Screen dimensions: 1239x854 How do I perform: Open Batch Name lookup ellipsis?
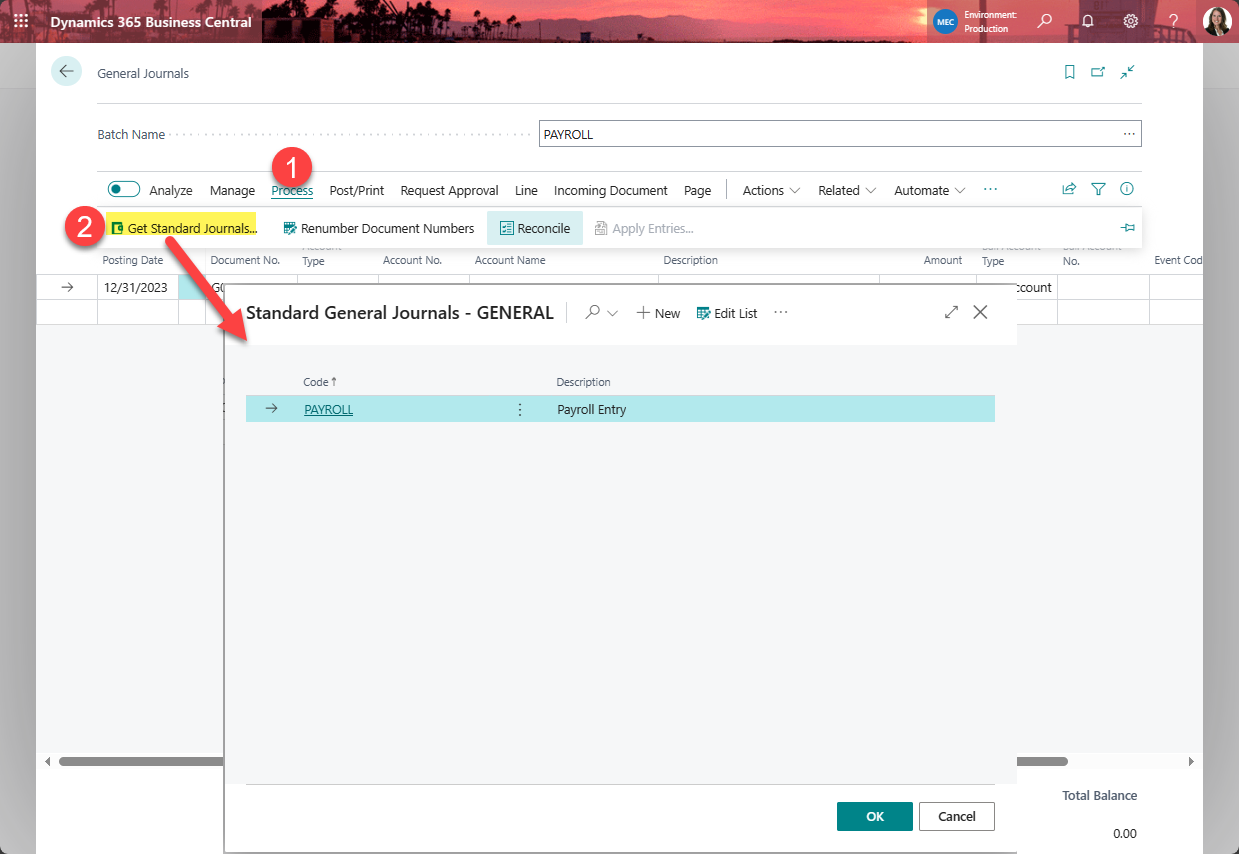coord(1129,134)
